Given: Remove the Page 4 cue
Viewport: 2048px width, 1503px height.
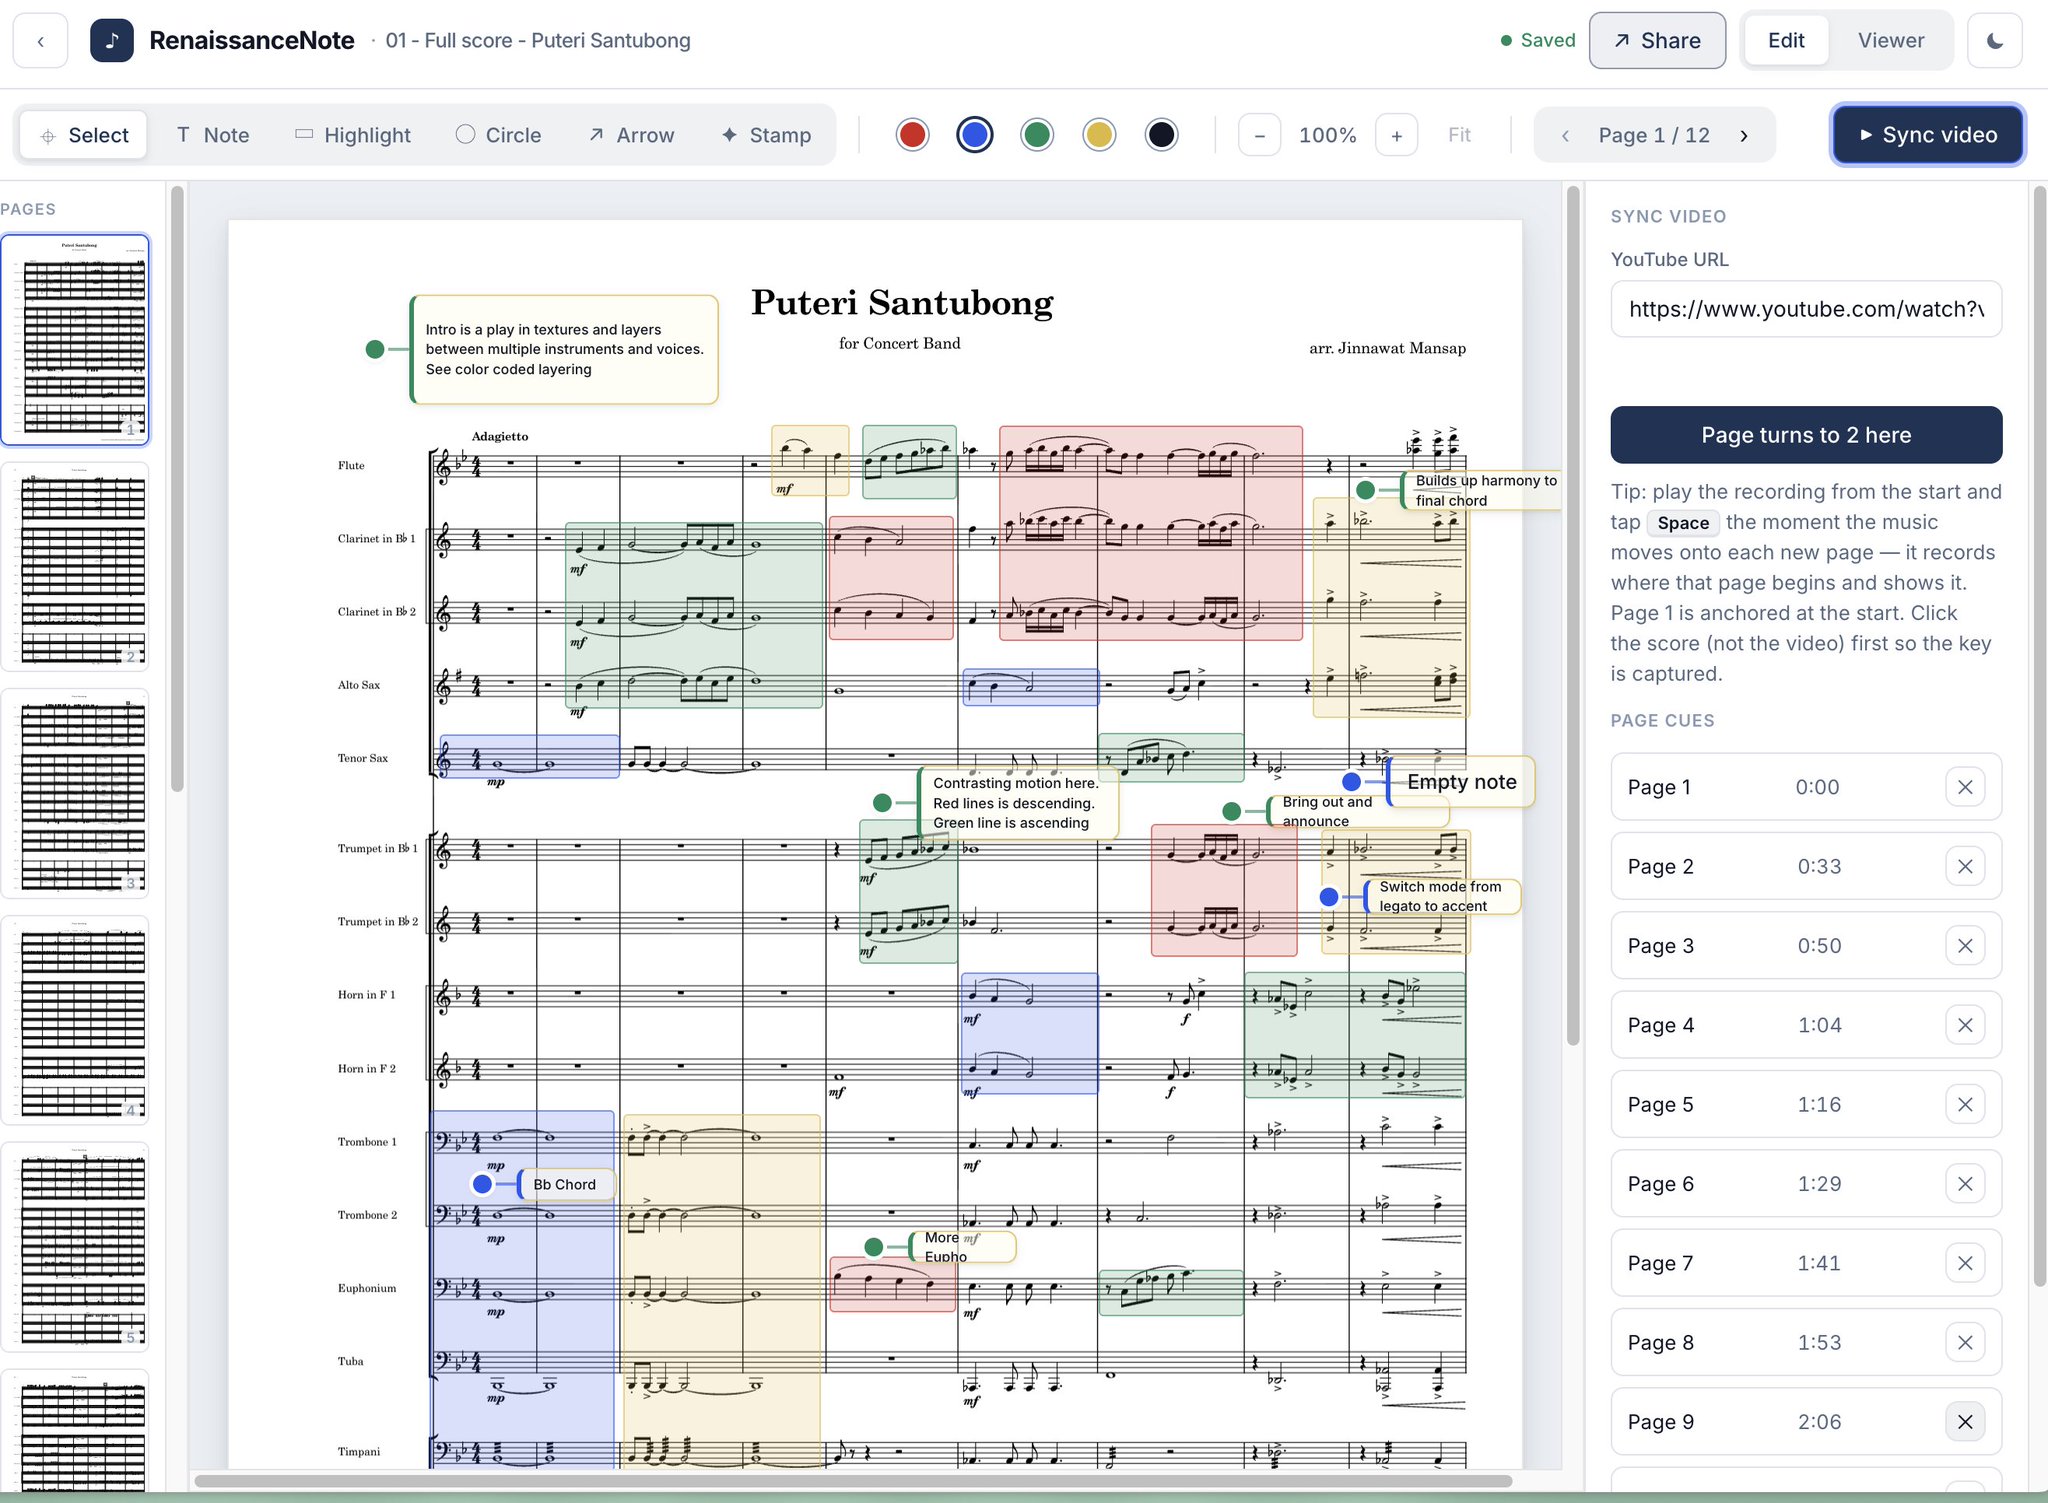Looking at the screenshot, I should (x=1965, y=1025).
